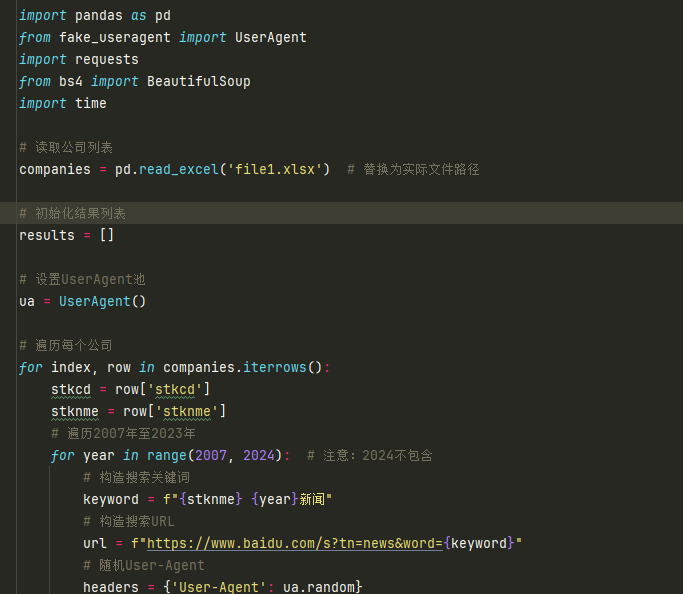The image size is (683, 594).
Task: Click 'import pandas as pd' line
Action: (95, 16)
